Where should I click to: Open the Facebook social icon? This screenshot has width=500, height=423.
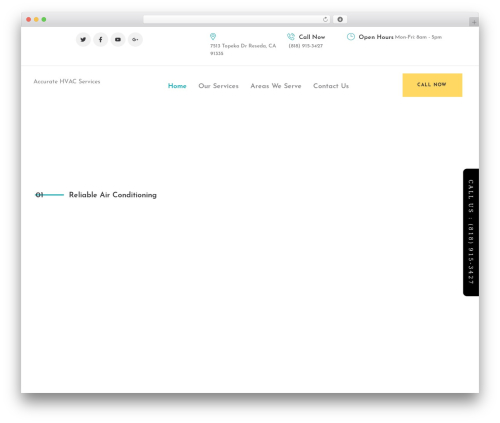pyautogui.click(x=100, y=40)
